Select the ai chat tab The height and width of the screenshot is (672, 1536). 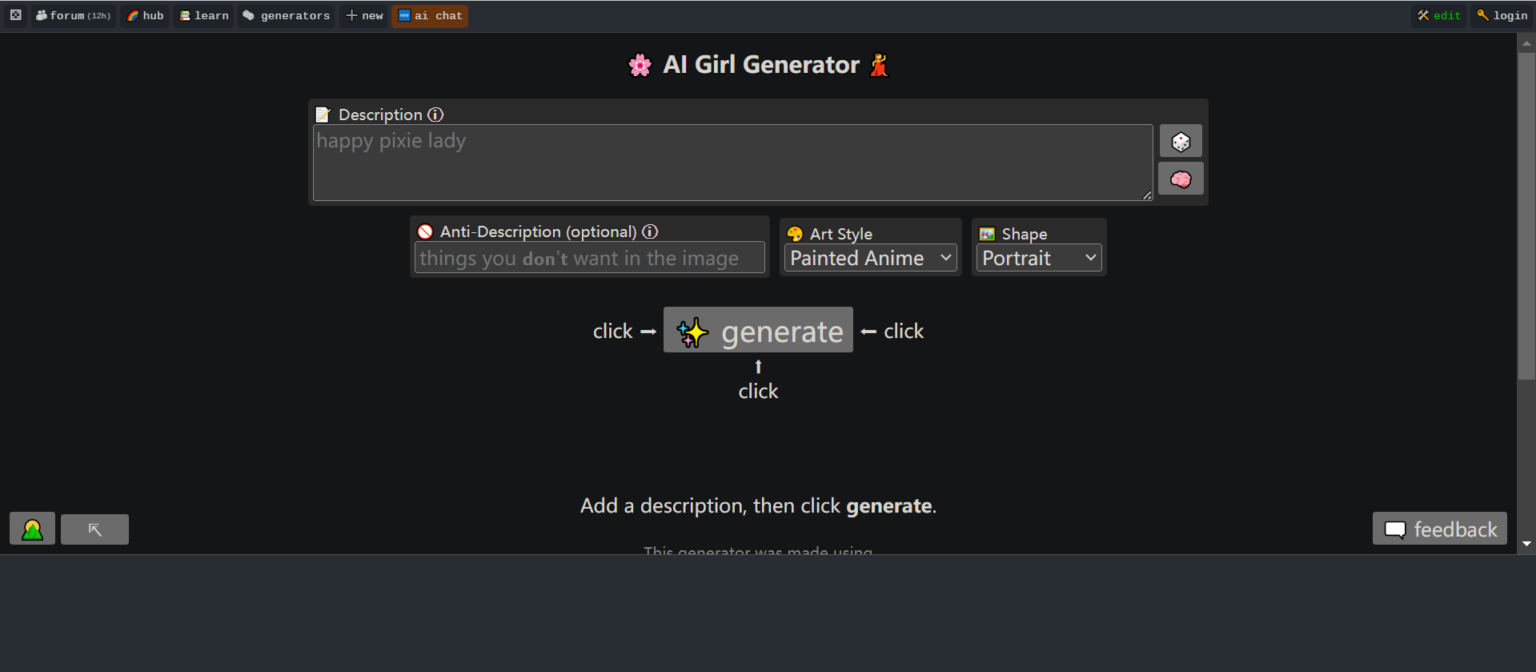[430, 16]
